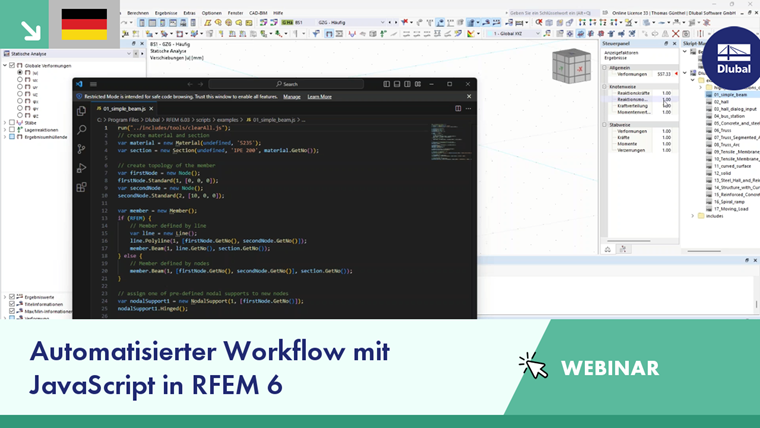Open the Statische Analyse dropdown
This screenshot has width=760, height=428.
click(x=129, y=54)
